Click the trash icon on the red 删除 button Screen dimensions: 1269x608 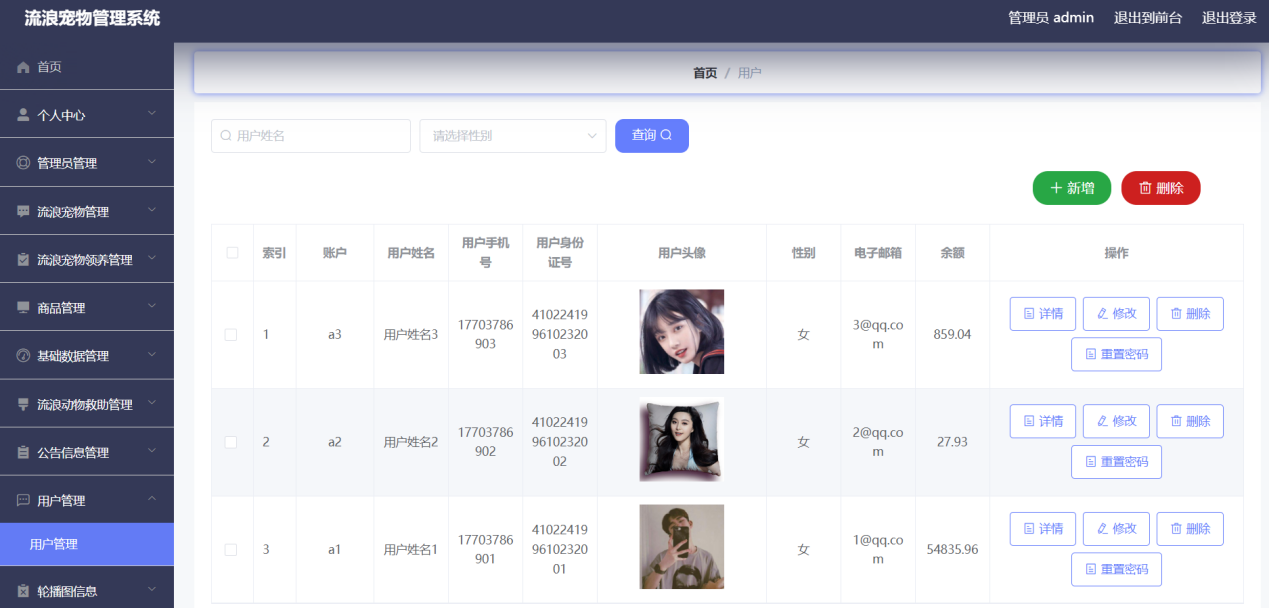pyautogui.click(x=1146, y=188)
